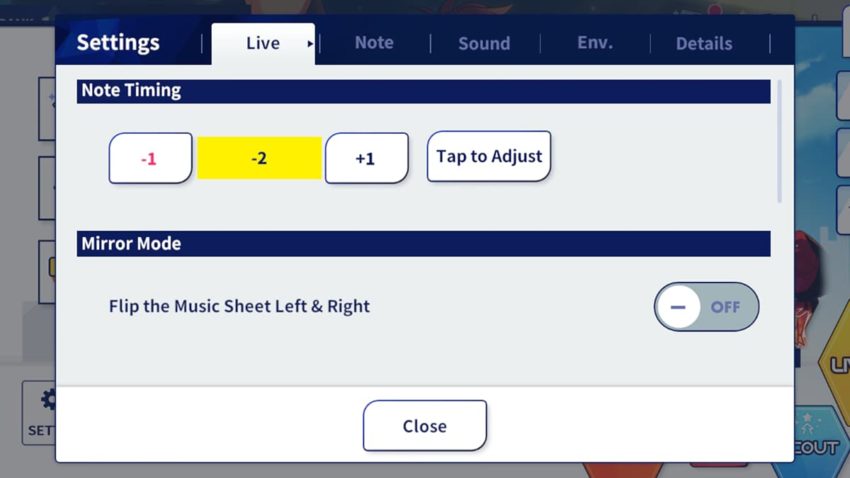850x478 pixels.
Task: Decrease note timing with the -1 button
Action: [x=150, y=158]
